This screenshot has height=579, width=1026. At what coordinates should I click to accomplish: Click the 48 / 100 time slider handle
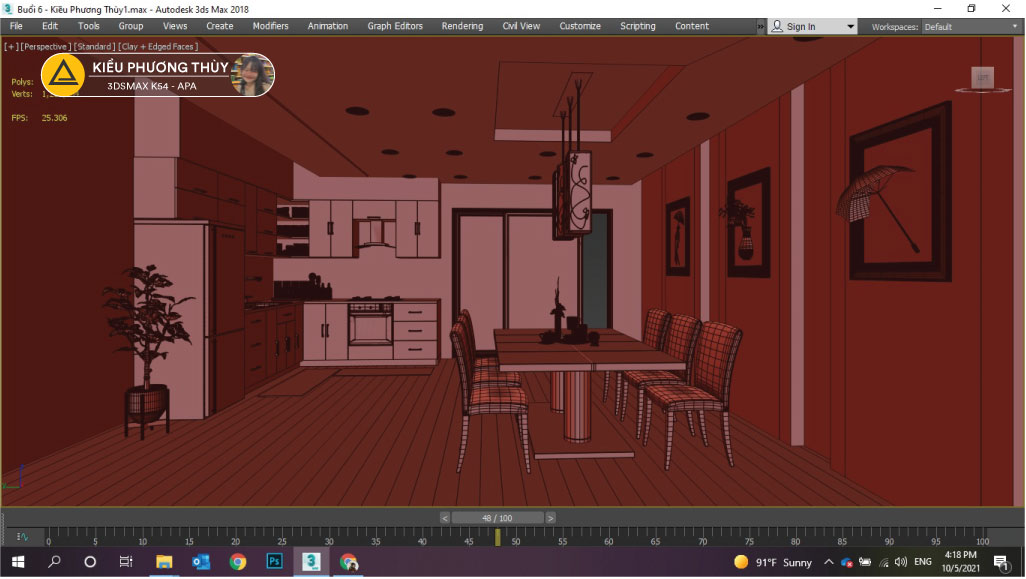(497, 518)
